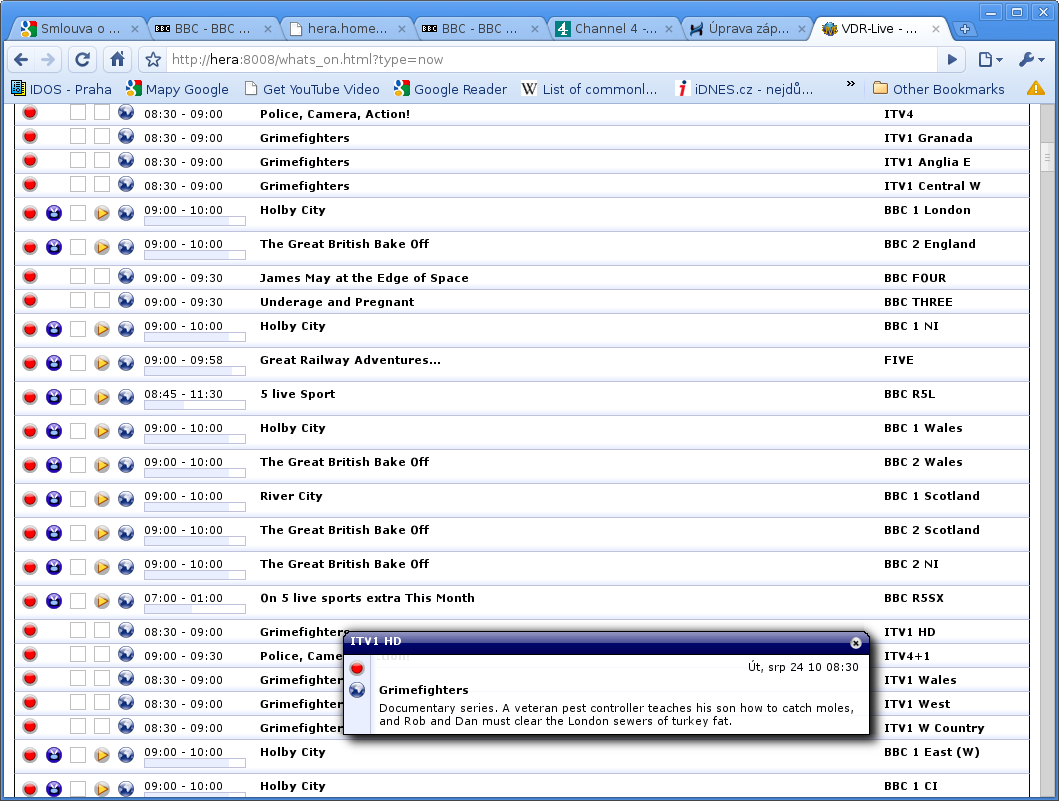Screen dimensions: 1059x801
Task: Play stream for BBC 2 Scotland row
Action: (102, 534)
